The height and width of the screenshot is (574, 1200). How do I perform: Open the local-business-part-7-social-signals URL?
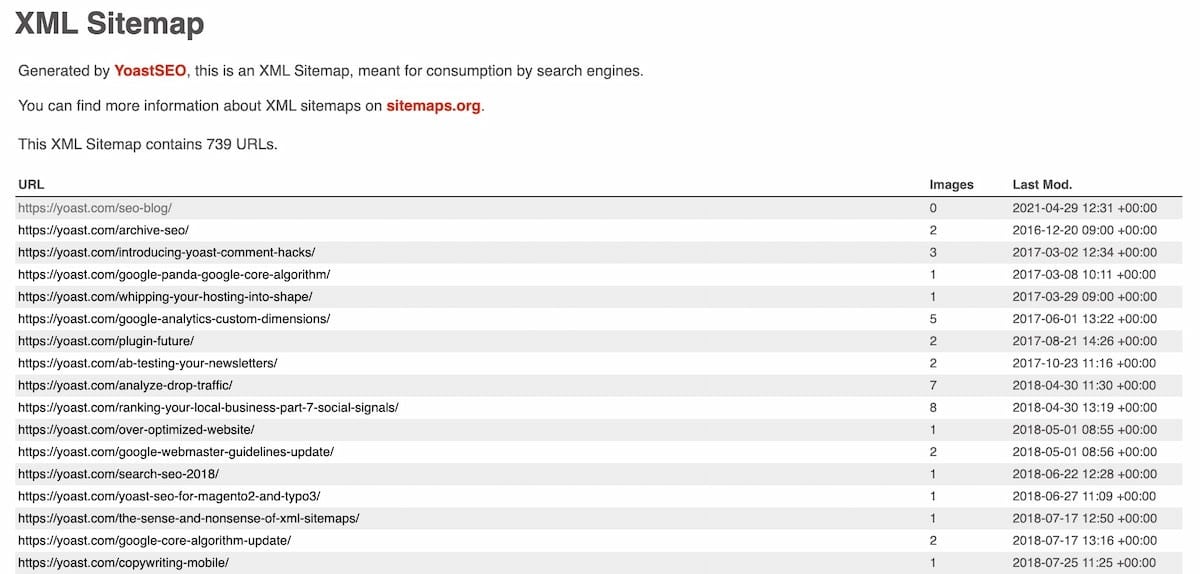click(208, 407)
